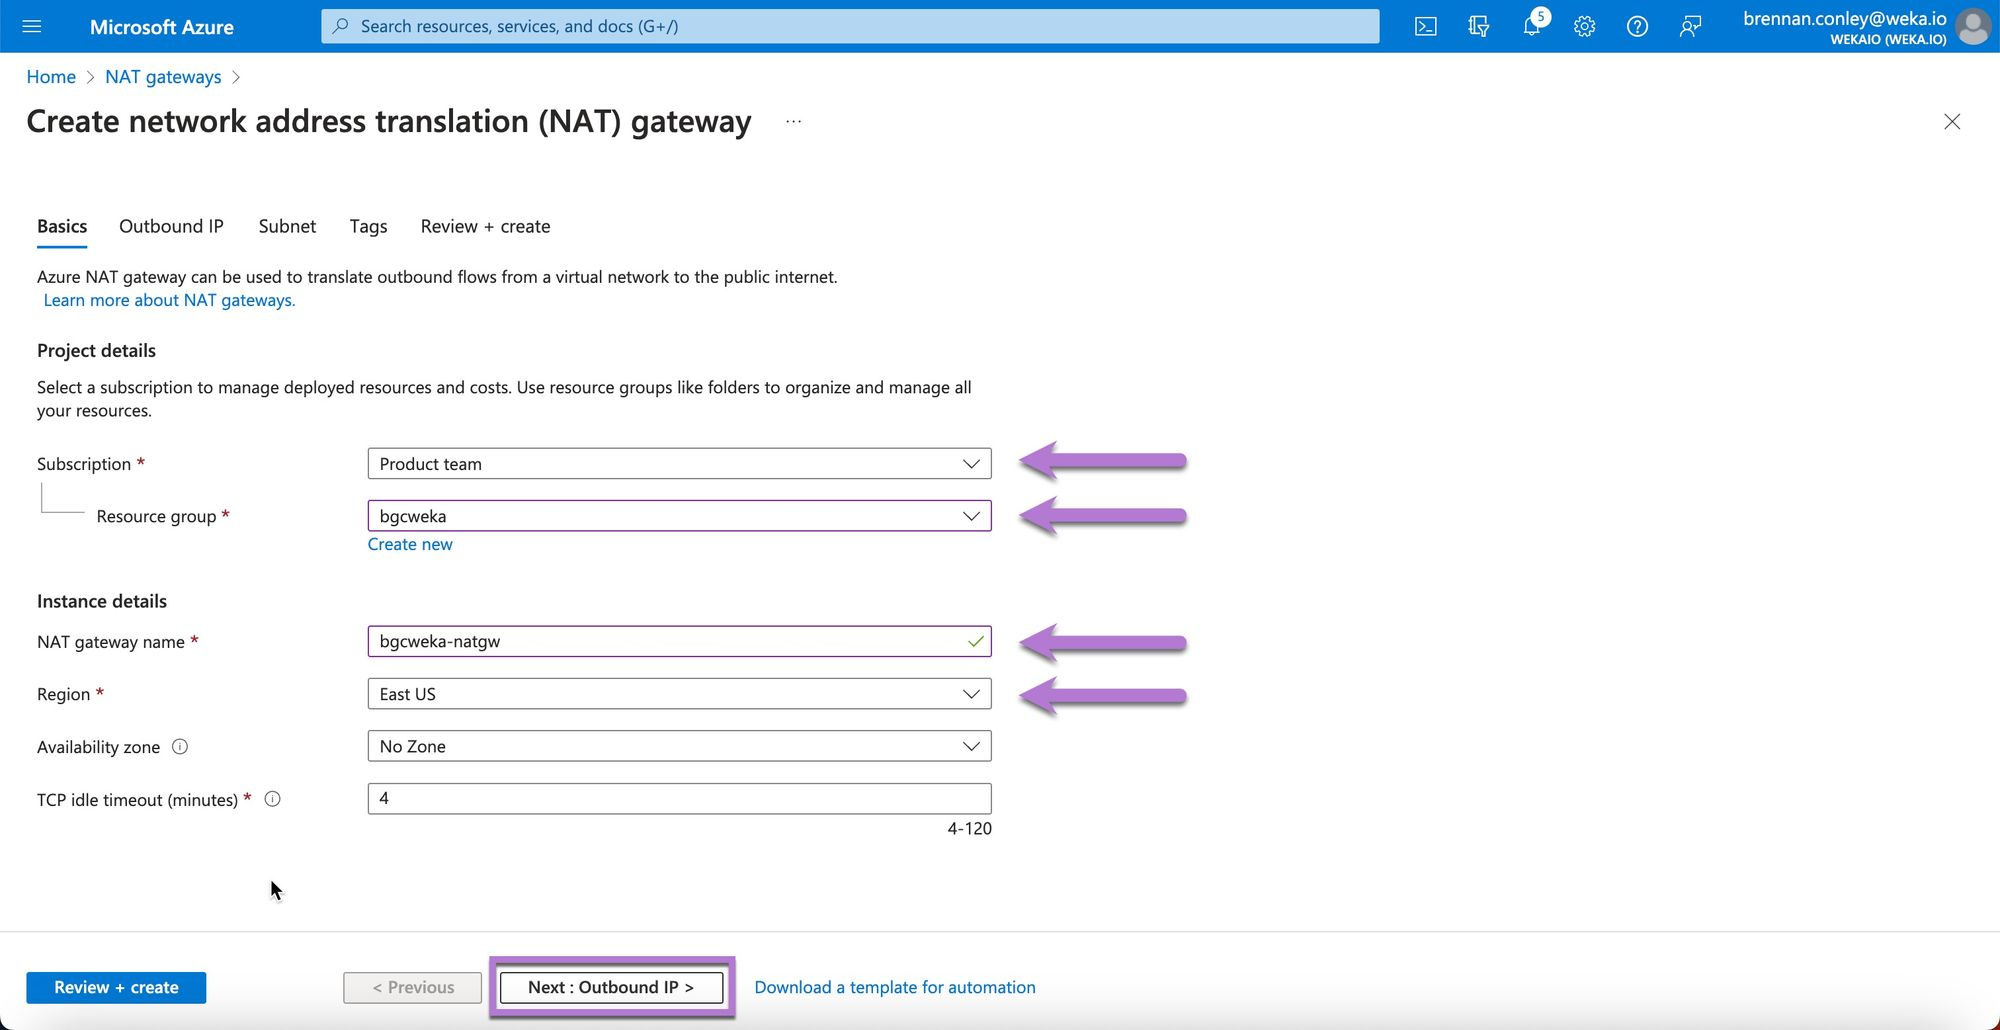Click the Availability zone info icon

pyautogui.click(x=180, y=747)
